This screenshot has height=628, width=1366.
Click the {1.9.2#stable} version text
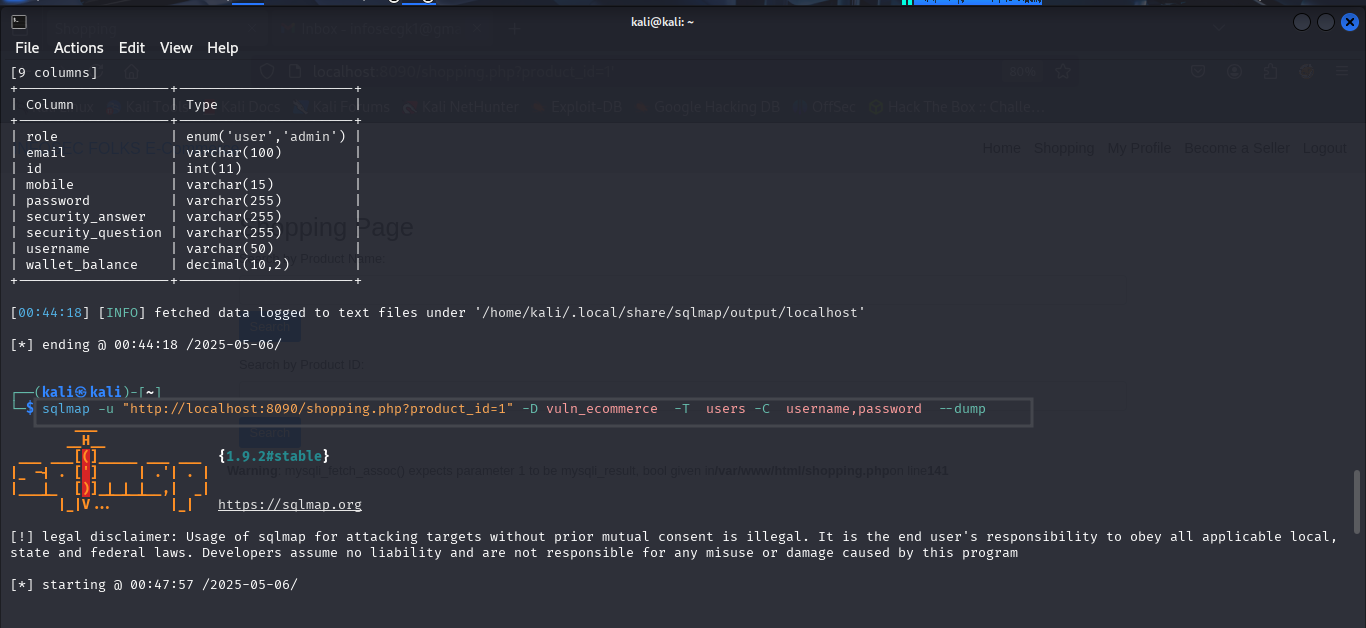click(x=274, y=456)
